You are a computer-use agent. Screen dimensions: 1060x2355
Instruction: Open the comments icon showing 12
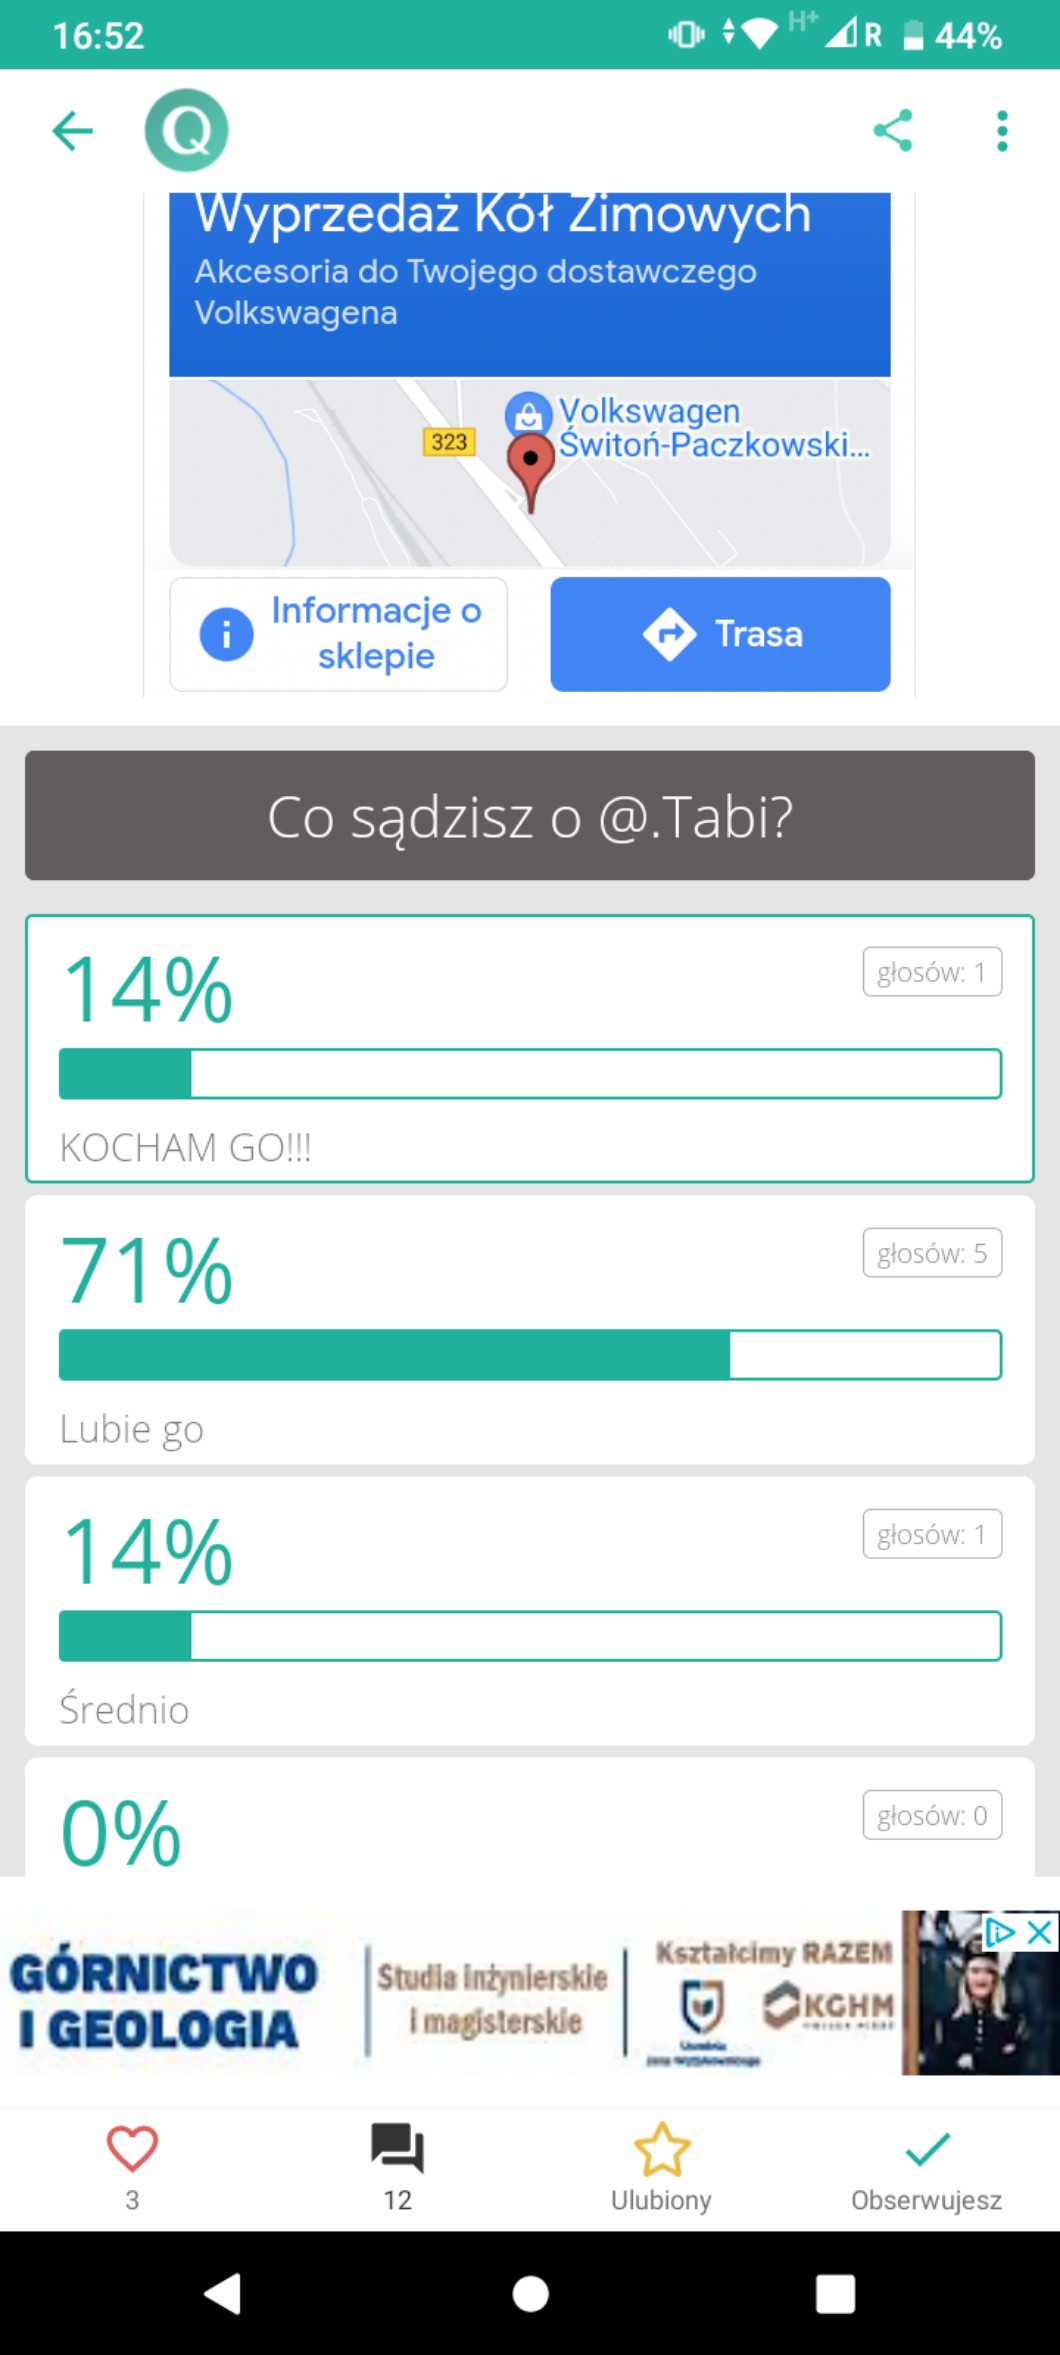[397, 2149]
